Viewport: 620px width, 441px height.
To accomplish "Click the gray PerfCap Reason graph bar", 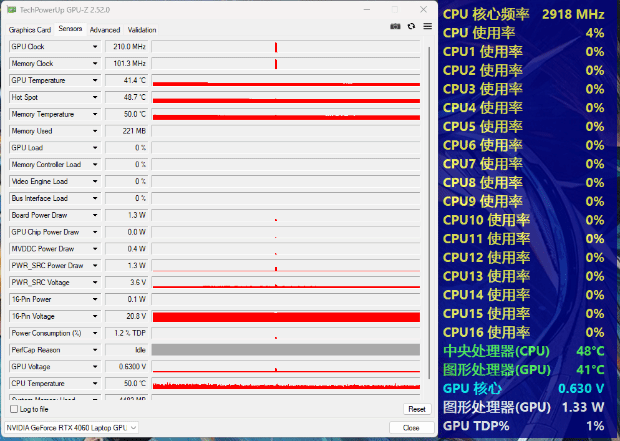I will [286, 350].
